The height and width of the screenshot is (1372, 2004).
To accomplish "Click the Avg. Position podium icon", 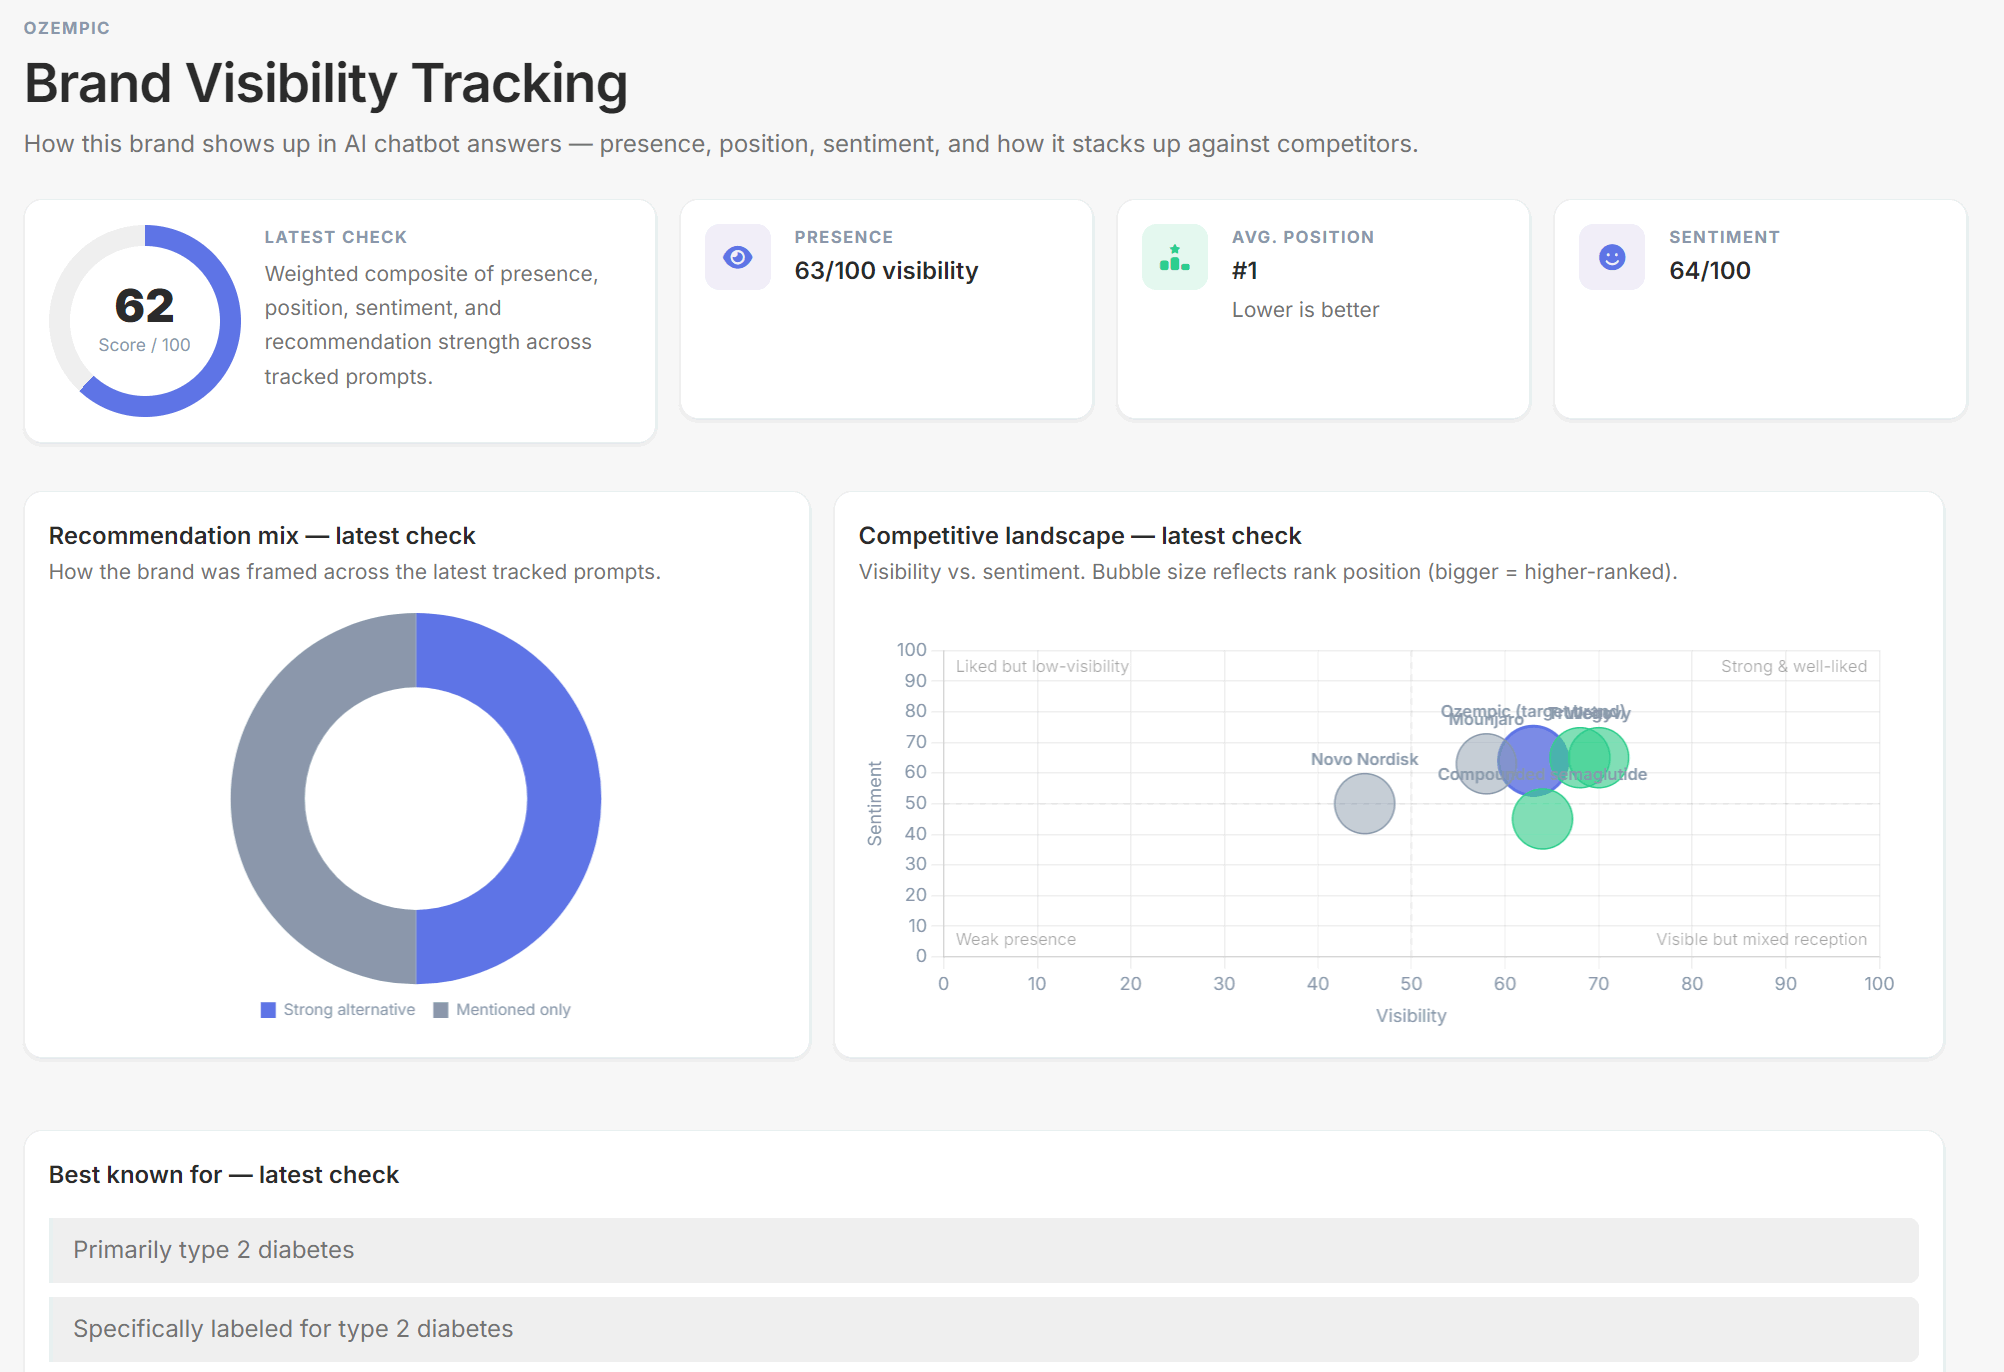I will point(1175,257).
